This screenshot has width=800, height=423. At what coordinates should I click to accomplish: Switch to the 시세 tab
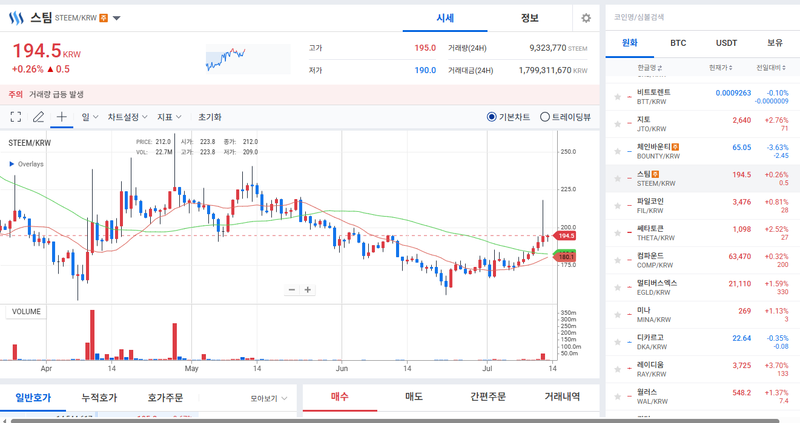[x=445, y=18]
